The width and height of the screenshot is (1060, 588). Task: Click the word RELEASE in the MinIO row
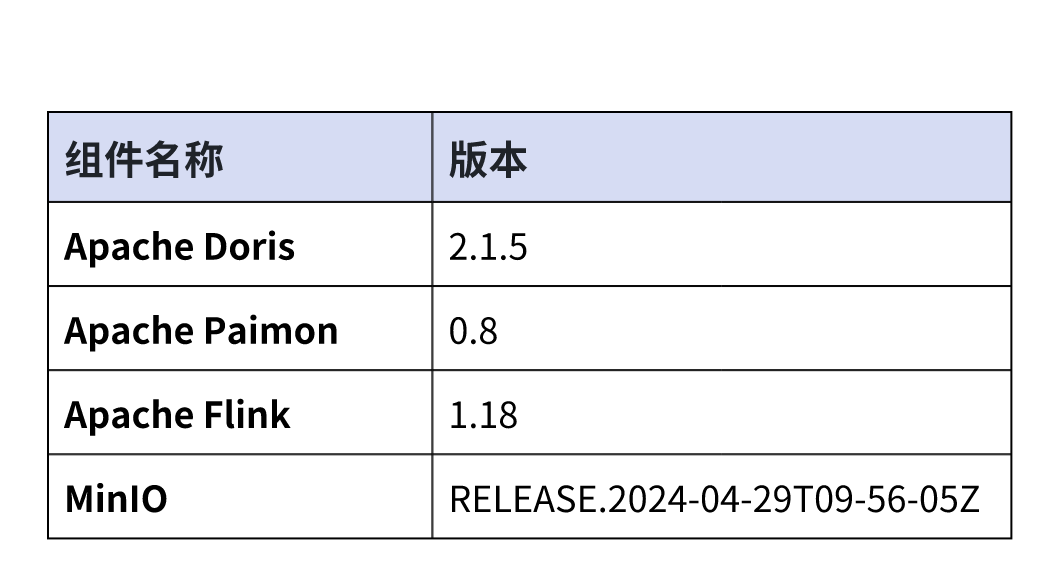click(x=525, y=498)
